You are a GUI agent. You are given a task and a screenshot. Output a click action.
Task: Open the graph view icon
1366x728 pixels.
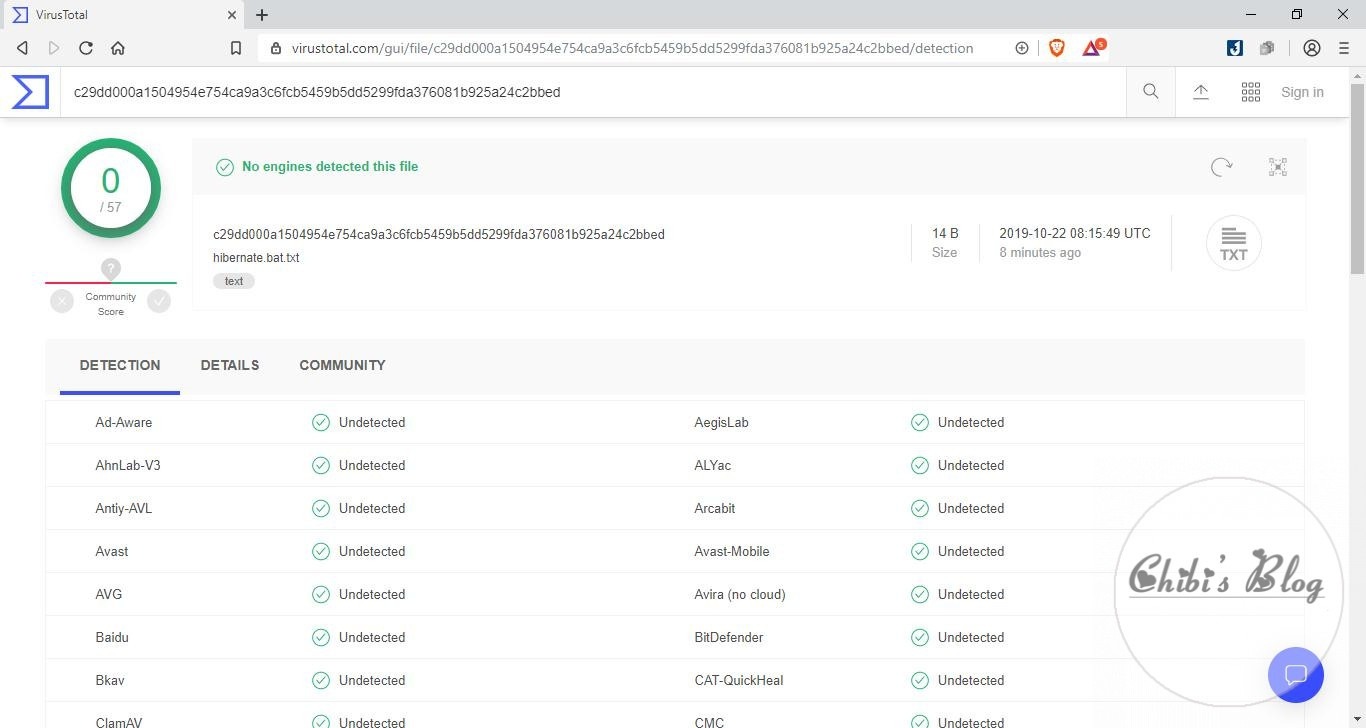(x=1278, y=167)
